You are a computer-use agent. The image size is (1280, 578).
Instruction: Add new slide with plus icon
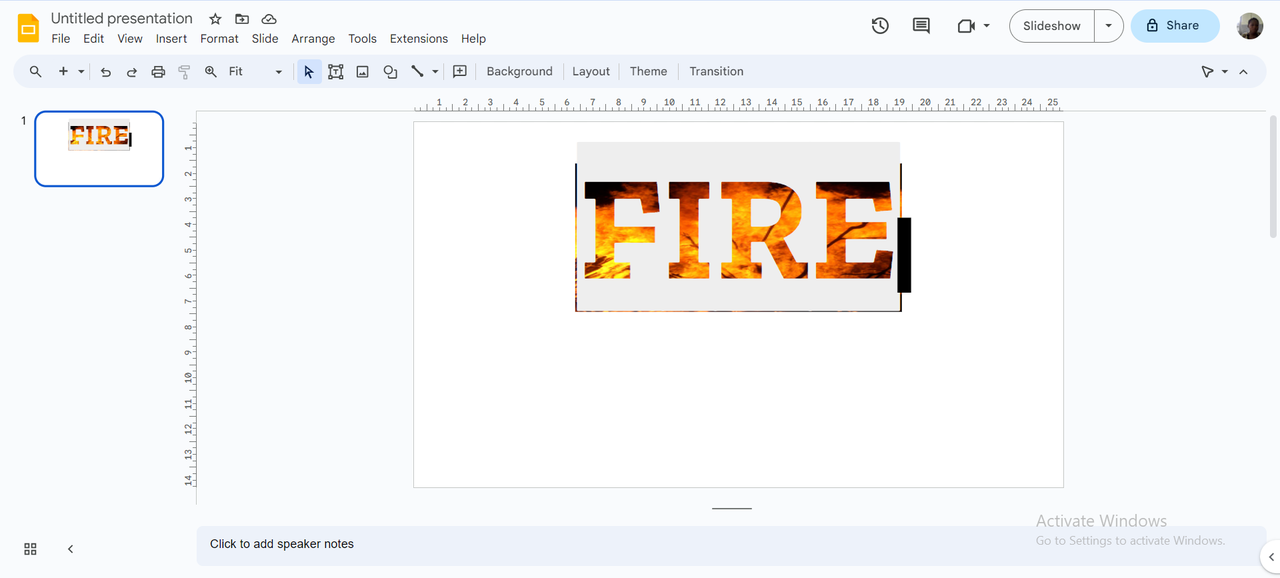click(x=63, y=72)
